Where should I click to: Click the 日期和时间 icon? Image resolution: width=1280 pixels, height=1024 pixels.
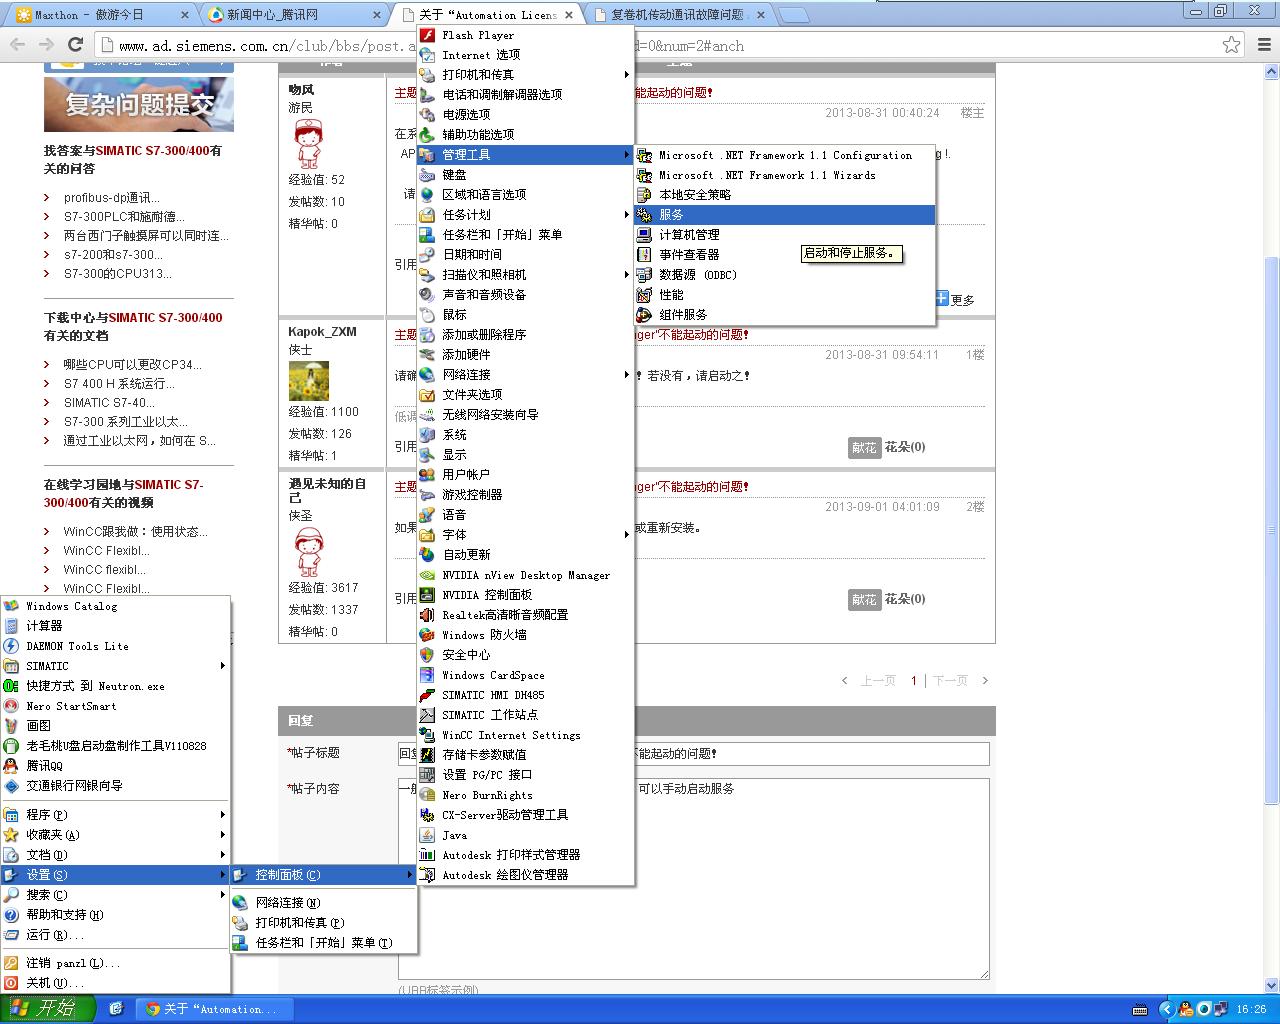[427, 255]
